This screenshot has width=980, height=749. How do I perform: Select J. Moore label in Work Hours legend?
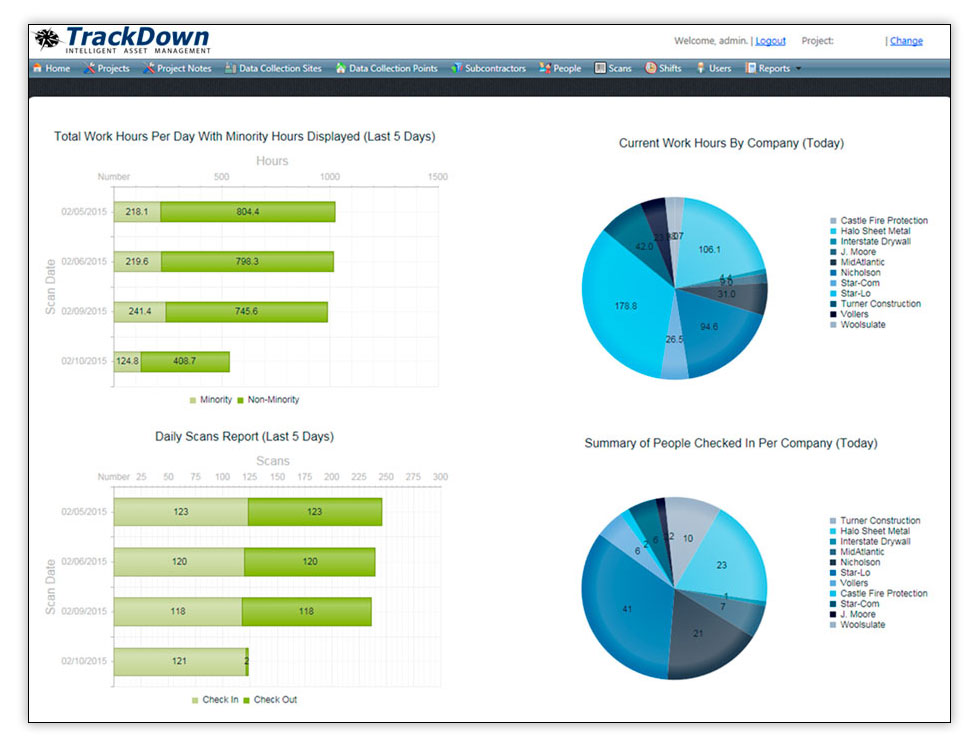point(858,252)
